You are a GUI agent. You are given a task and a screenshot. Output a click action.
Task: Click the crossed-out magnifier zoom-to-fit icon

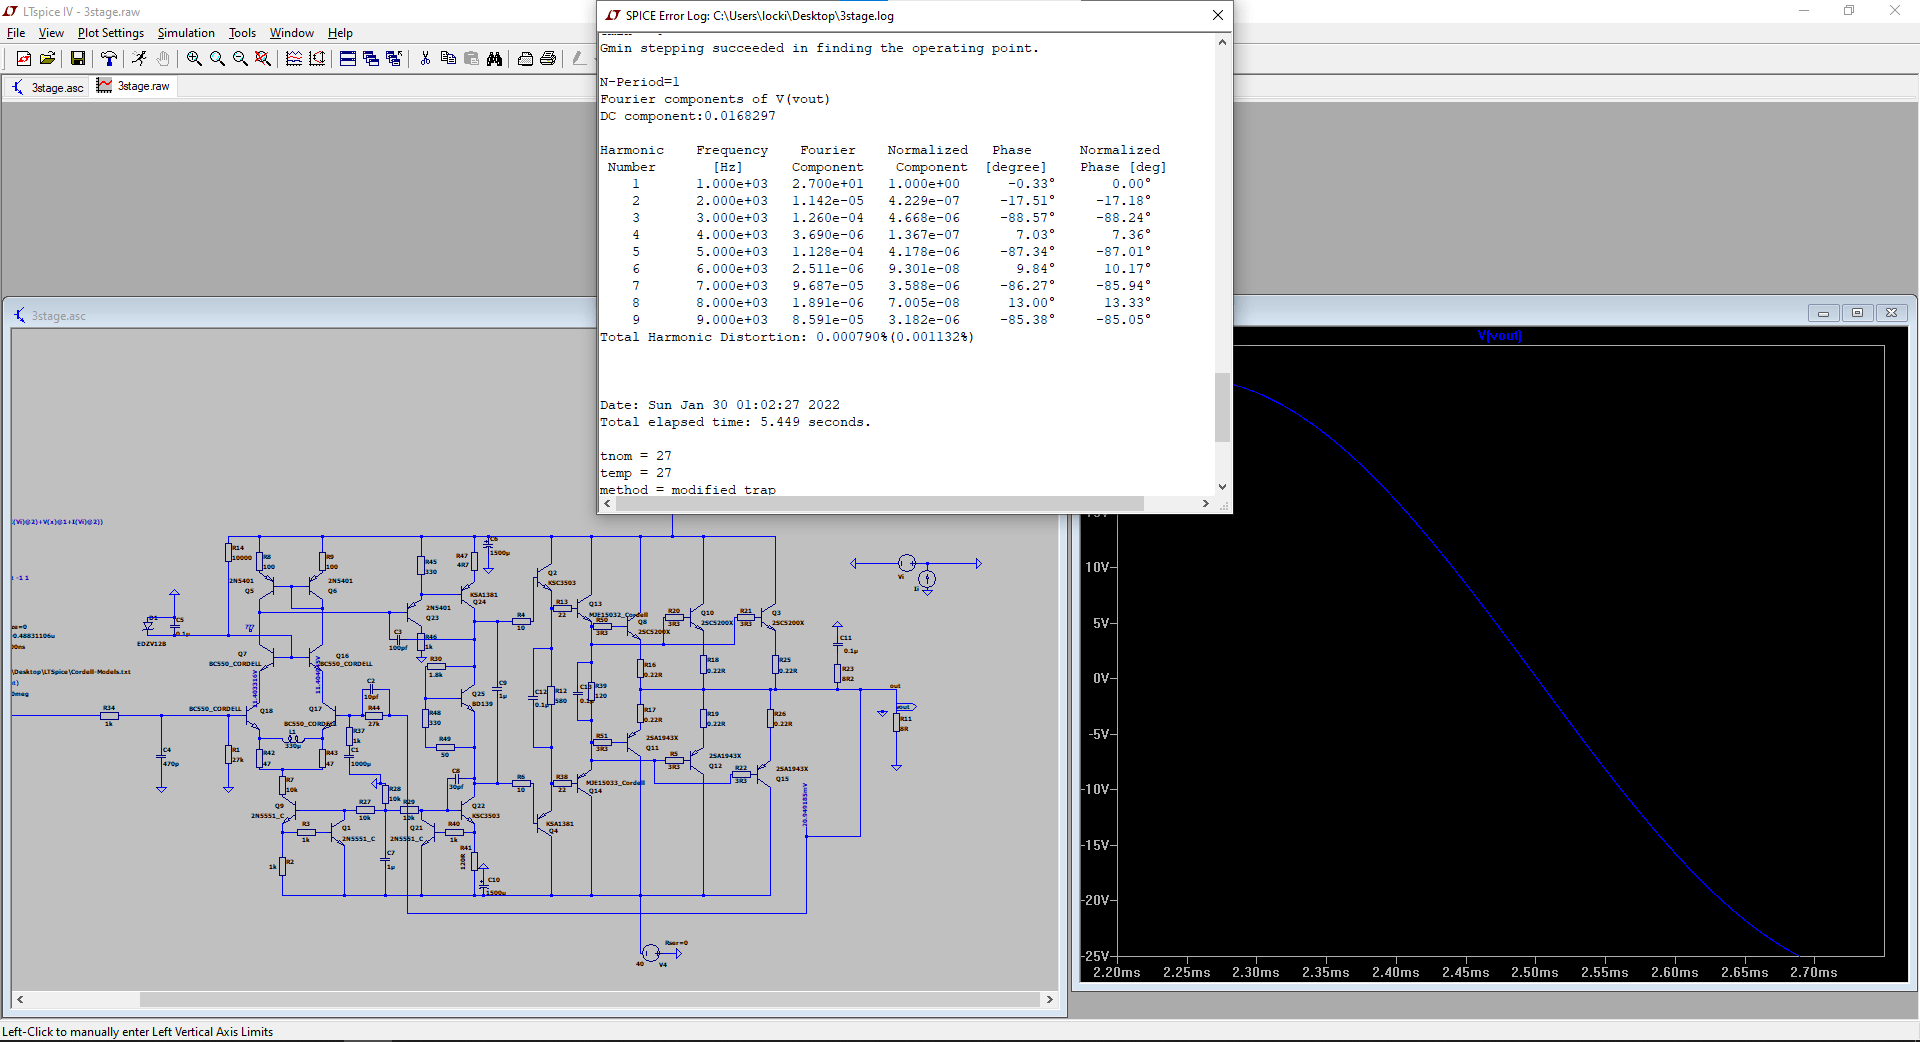[x=263, y=59]
